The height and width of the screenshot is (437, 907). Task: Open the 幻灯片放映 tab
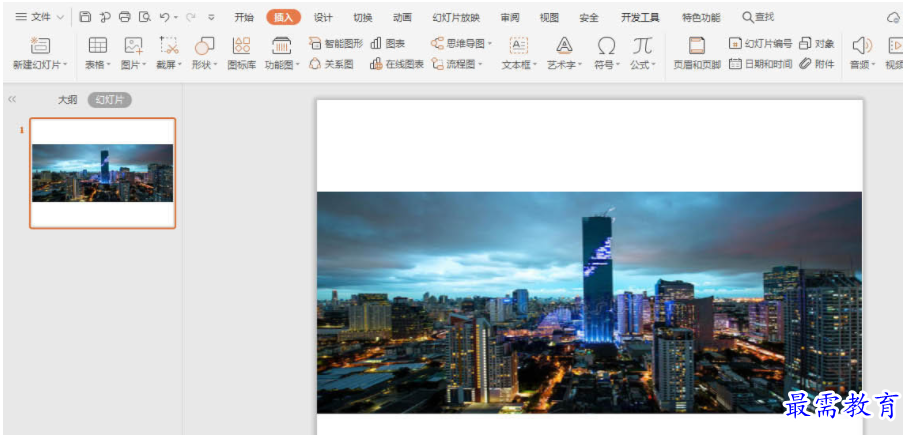pyautogui.click(x=456, y=17)
